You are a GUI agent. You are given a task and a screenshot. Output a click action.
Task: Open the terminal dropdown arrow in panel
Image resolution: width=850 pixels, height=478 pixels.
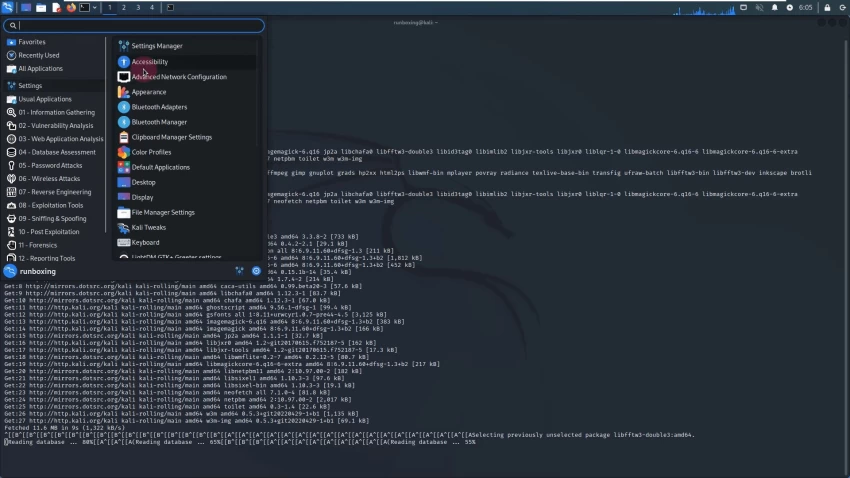click(x=95, y=8)
